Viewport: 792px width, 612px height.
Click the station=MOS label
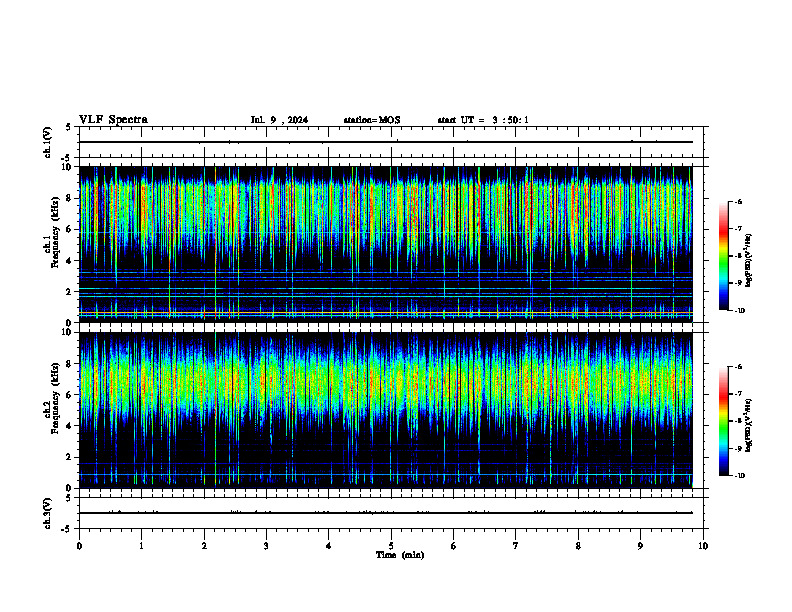372,120
